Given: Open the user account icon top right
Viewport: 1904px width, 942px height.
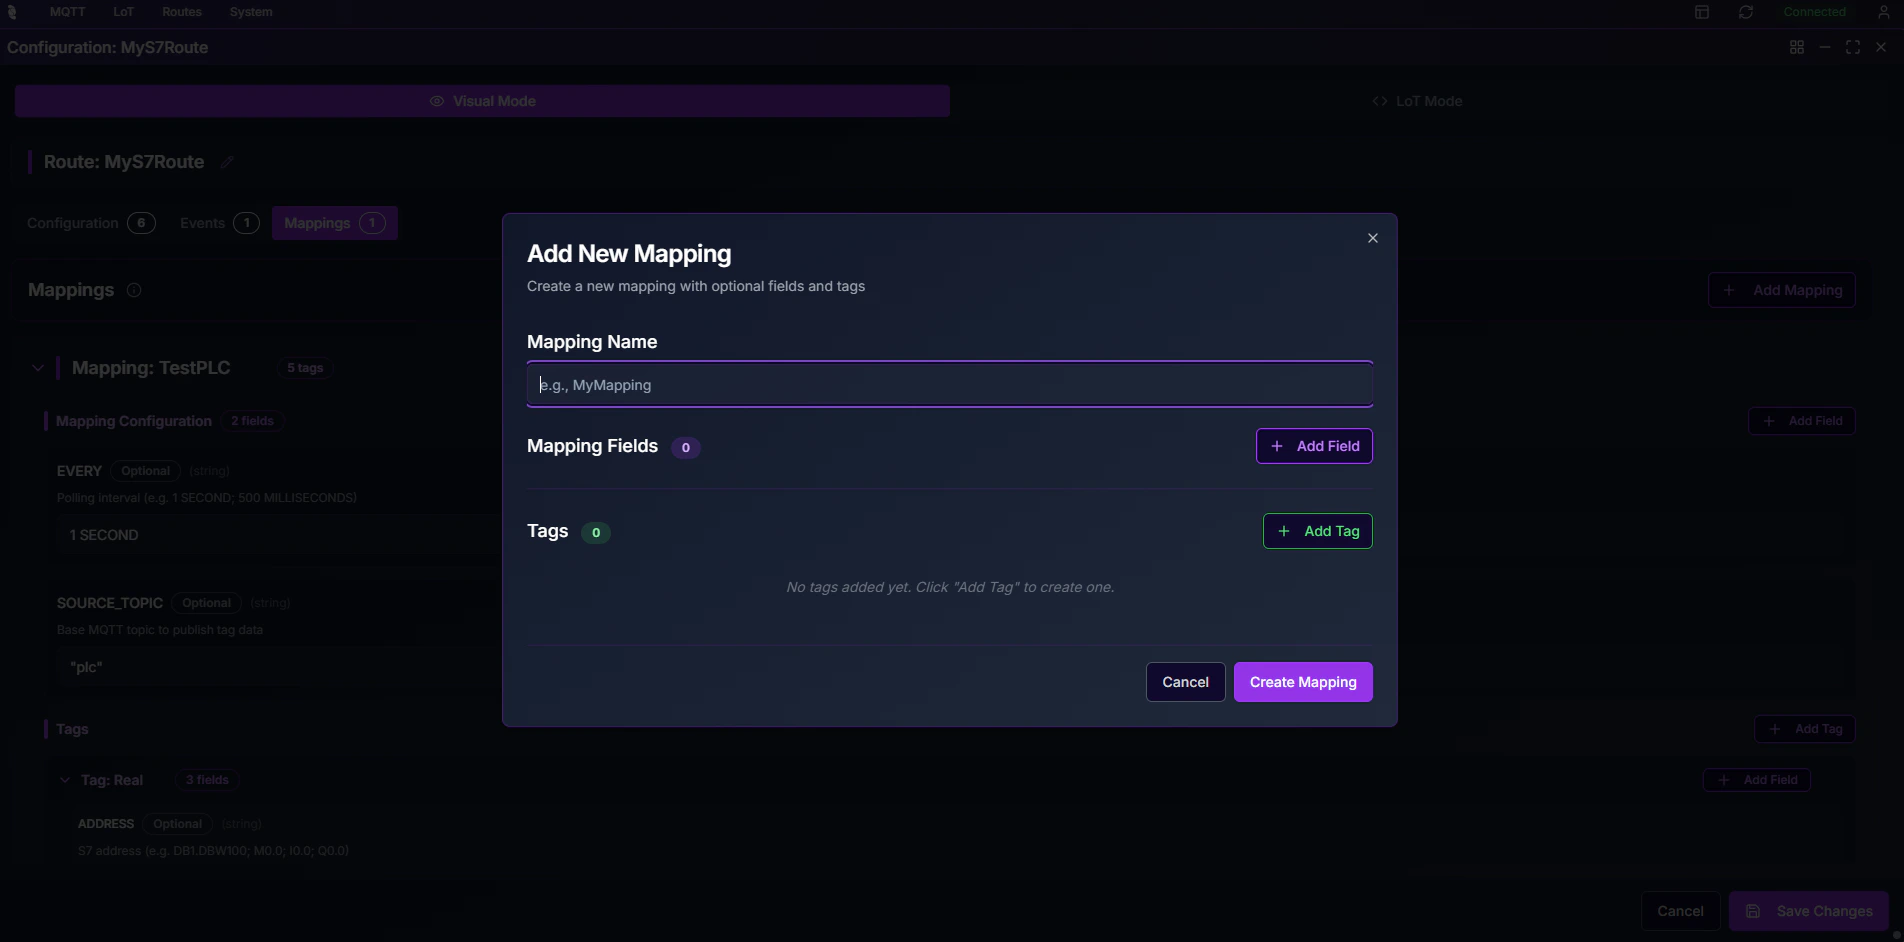Looking at the screenshot, I should tap(1884, 12).
